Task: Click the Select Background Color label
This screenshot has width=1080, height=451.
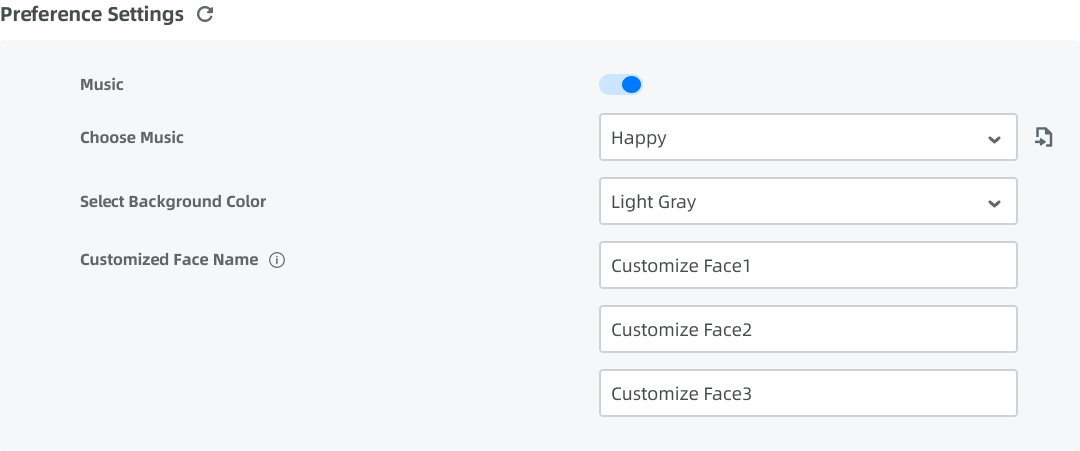Action: 173,202
